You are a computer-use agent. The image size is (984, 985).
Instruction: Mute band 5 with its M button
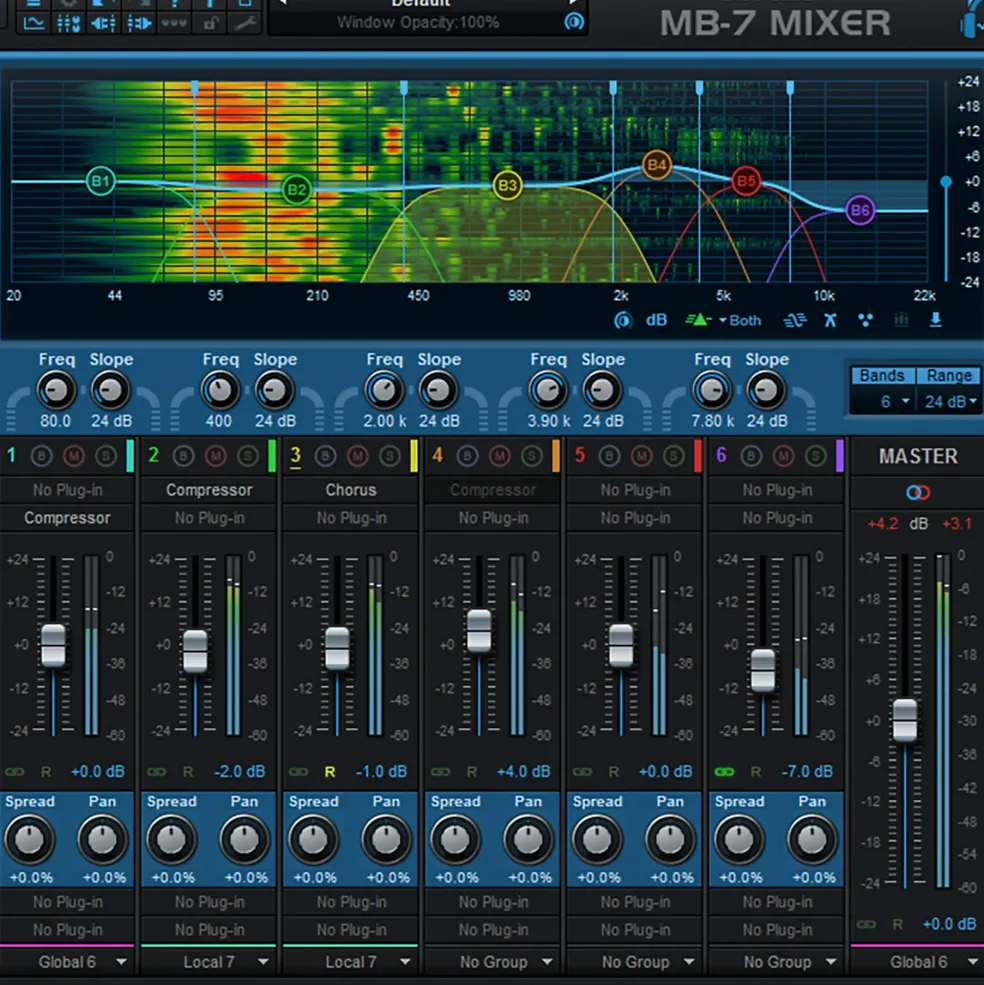(642, 455)
